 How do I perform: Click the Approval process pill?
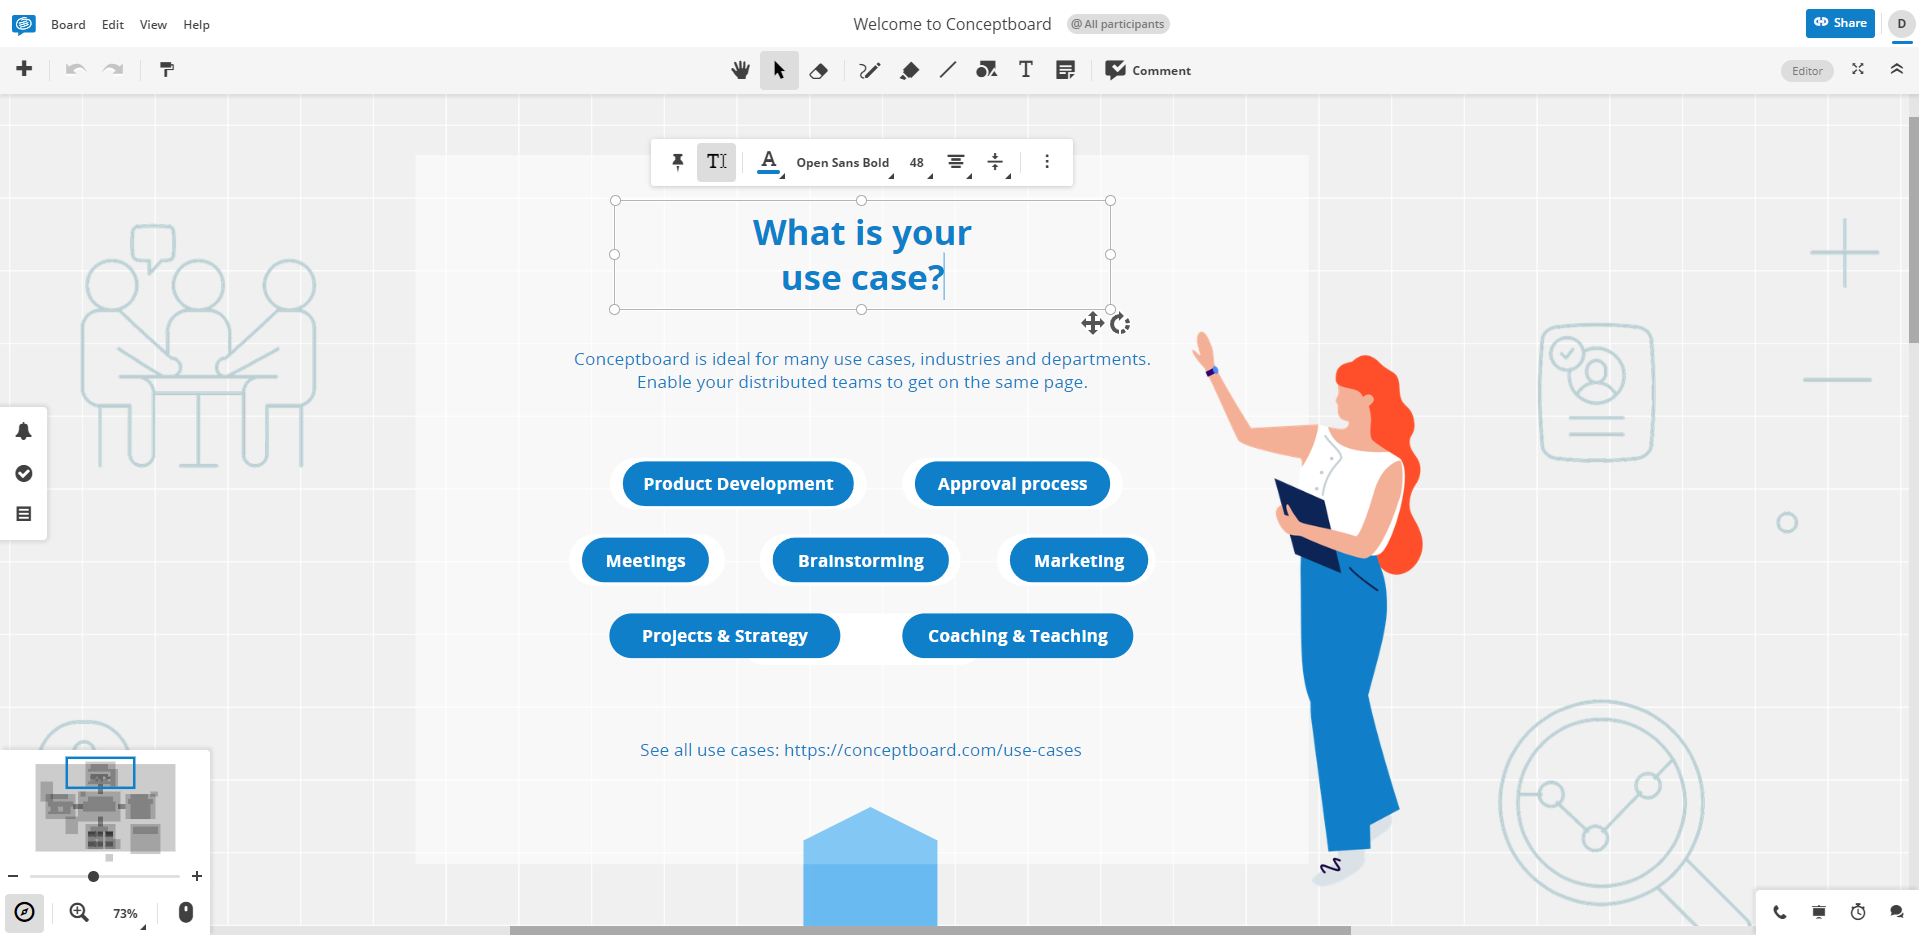(1012, 484)
